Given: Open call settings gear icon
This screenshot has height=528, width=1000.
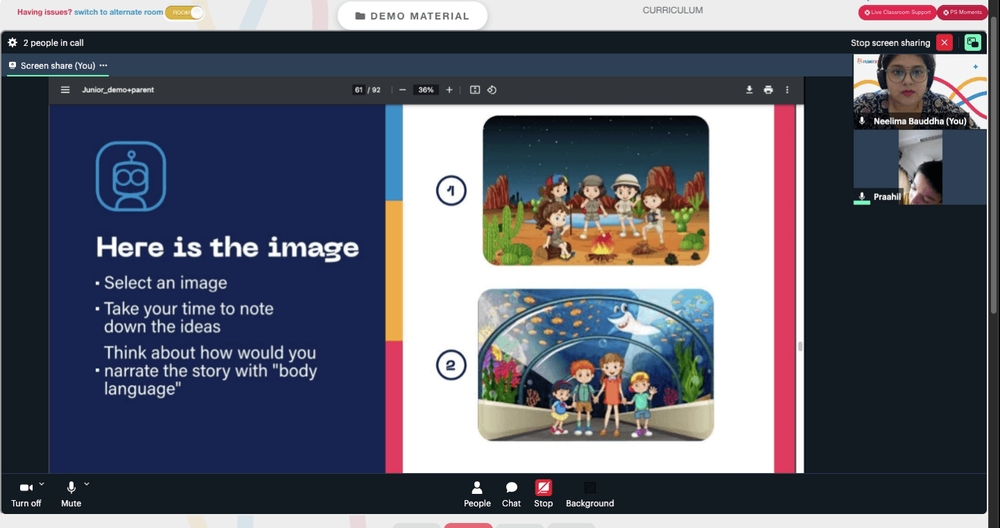Looking at the screenshot, I should [12, 43].
